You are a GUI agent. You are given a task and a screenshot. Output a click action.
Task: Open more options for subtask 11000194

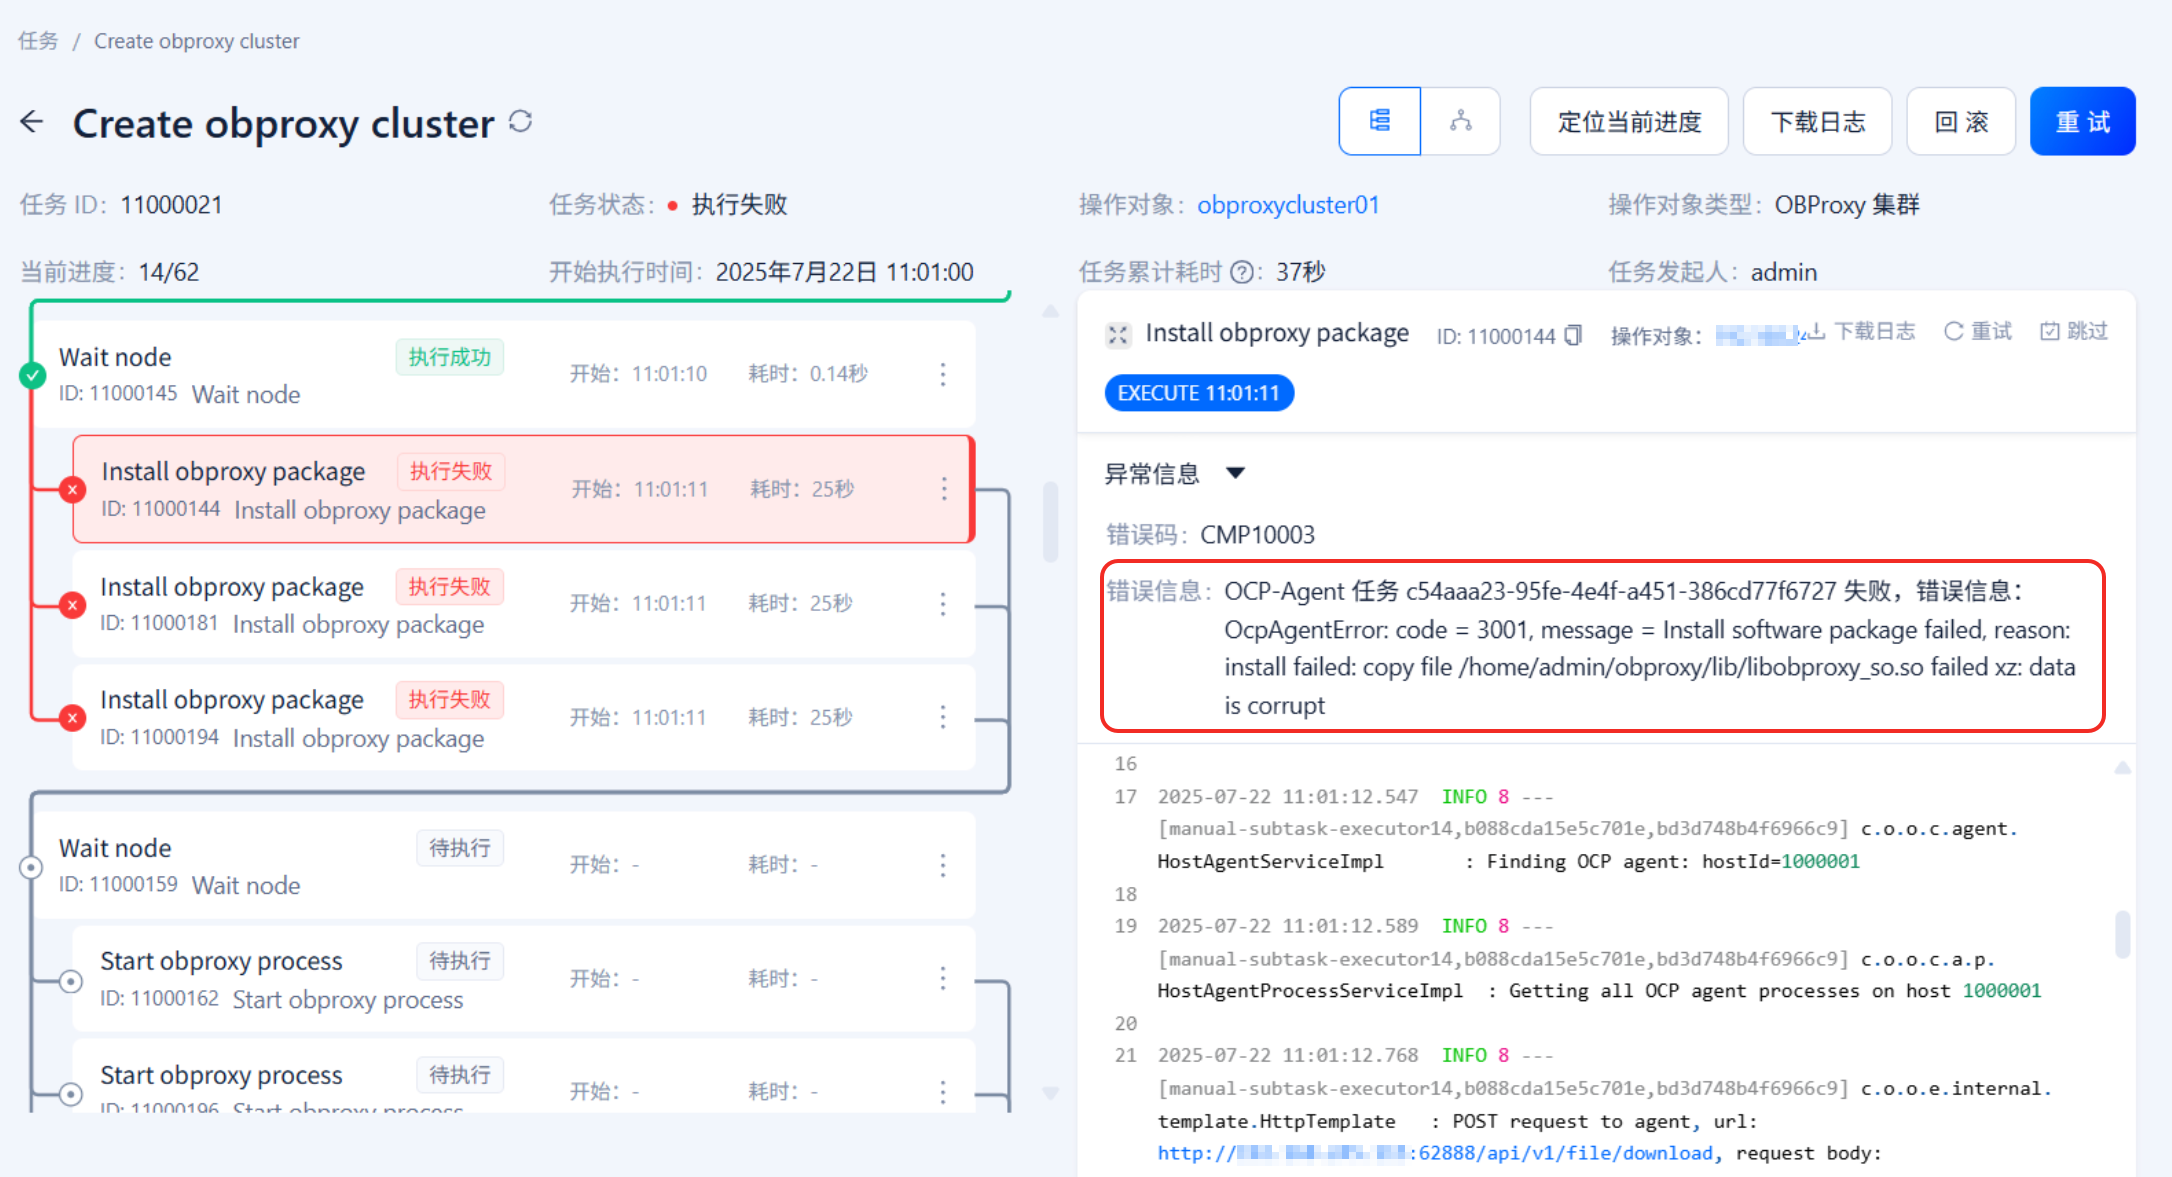[x=943, y=717]
